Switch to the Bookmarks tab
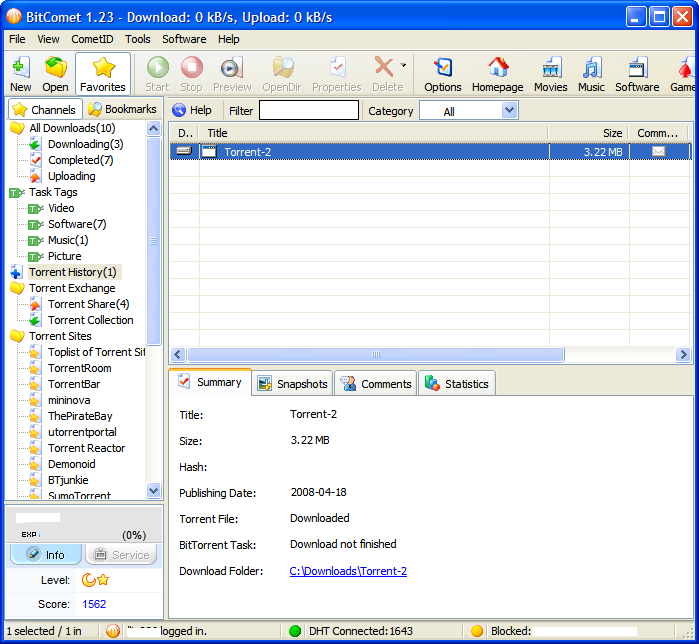The width and height of the screenshot is (699, 644). 122,109
